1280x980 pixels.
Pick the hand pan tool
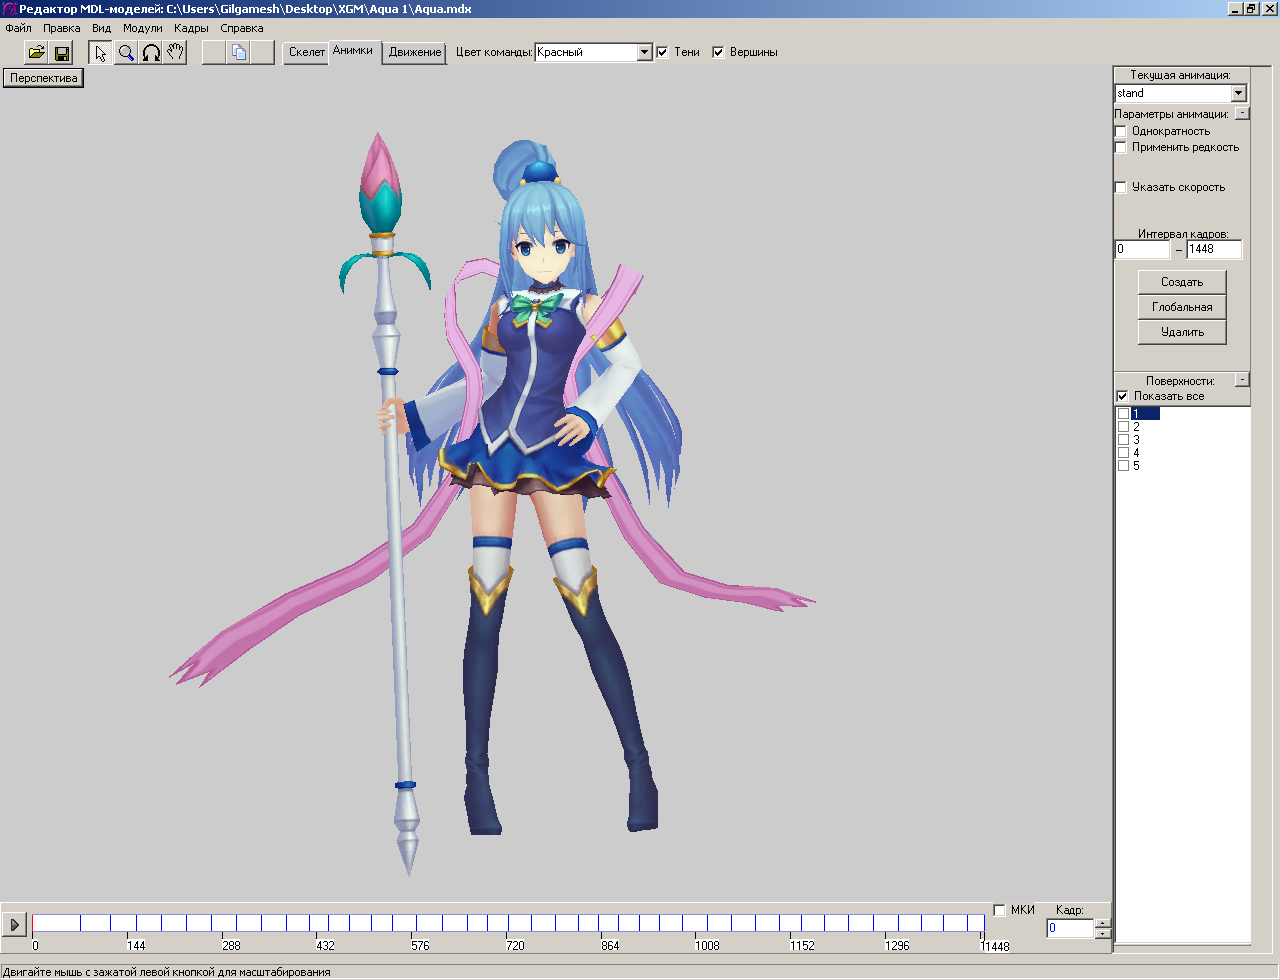coord(176,52)
